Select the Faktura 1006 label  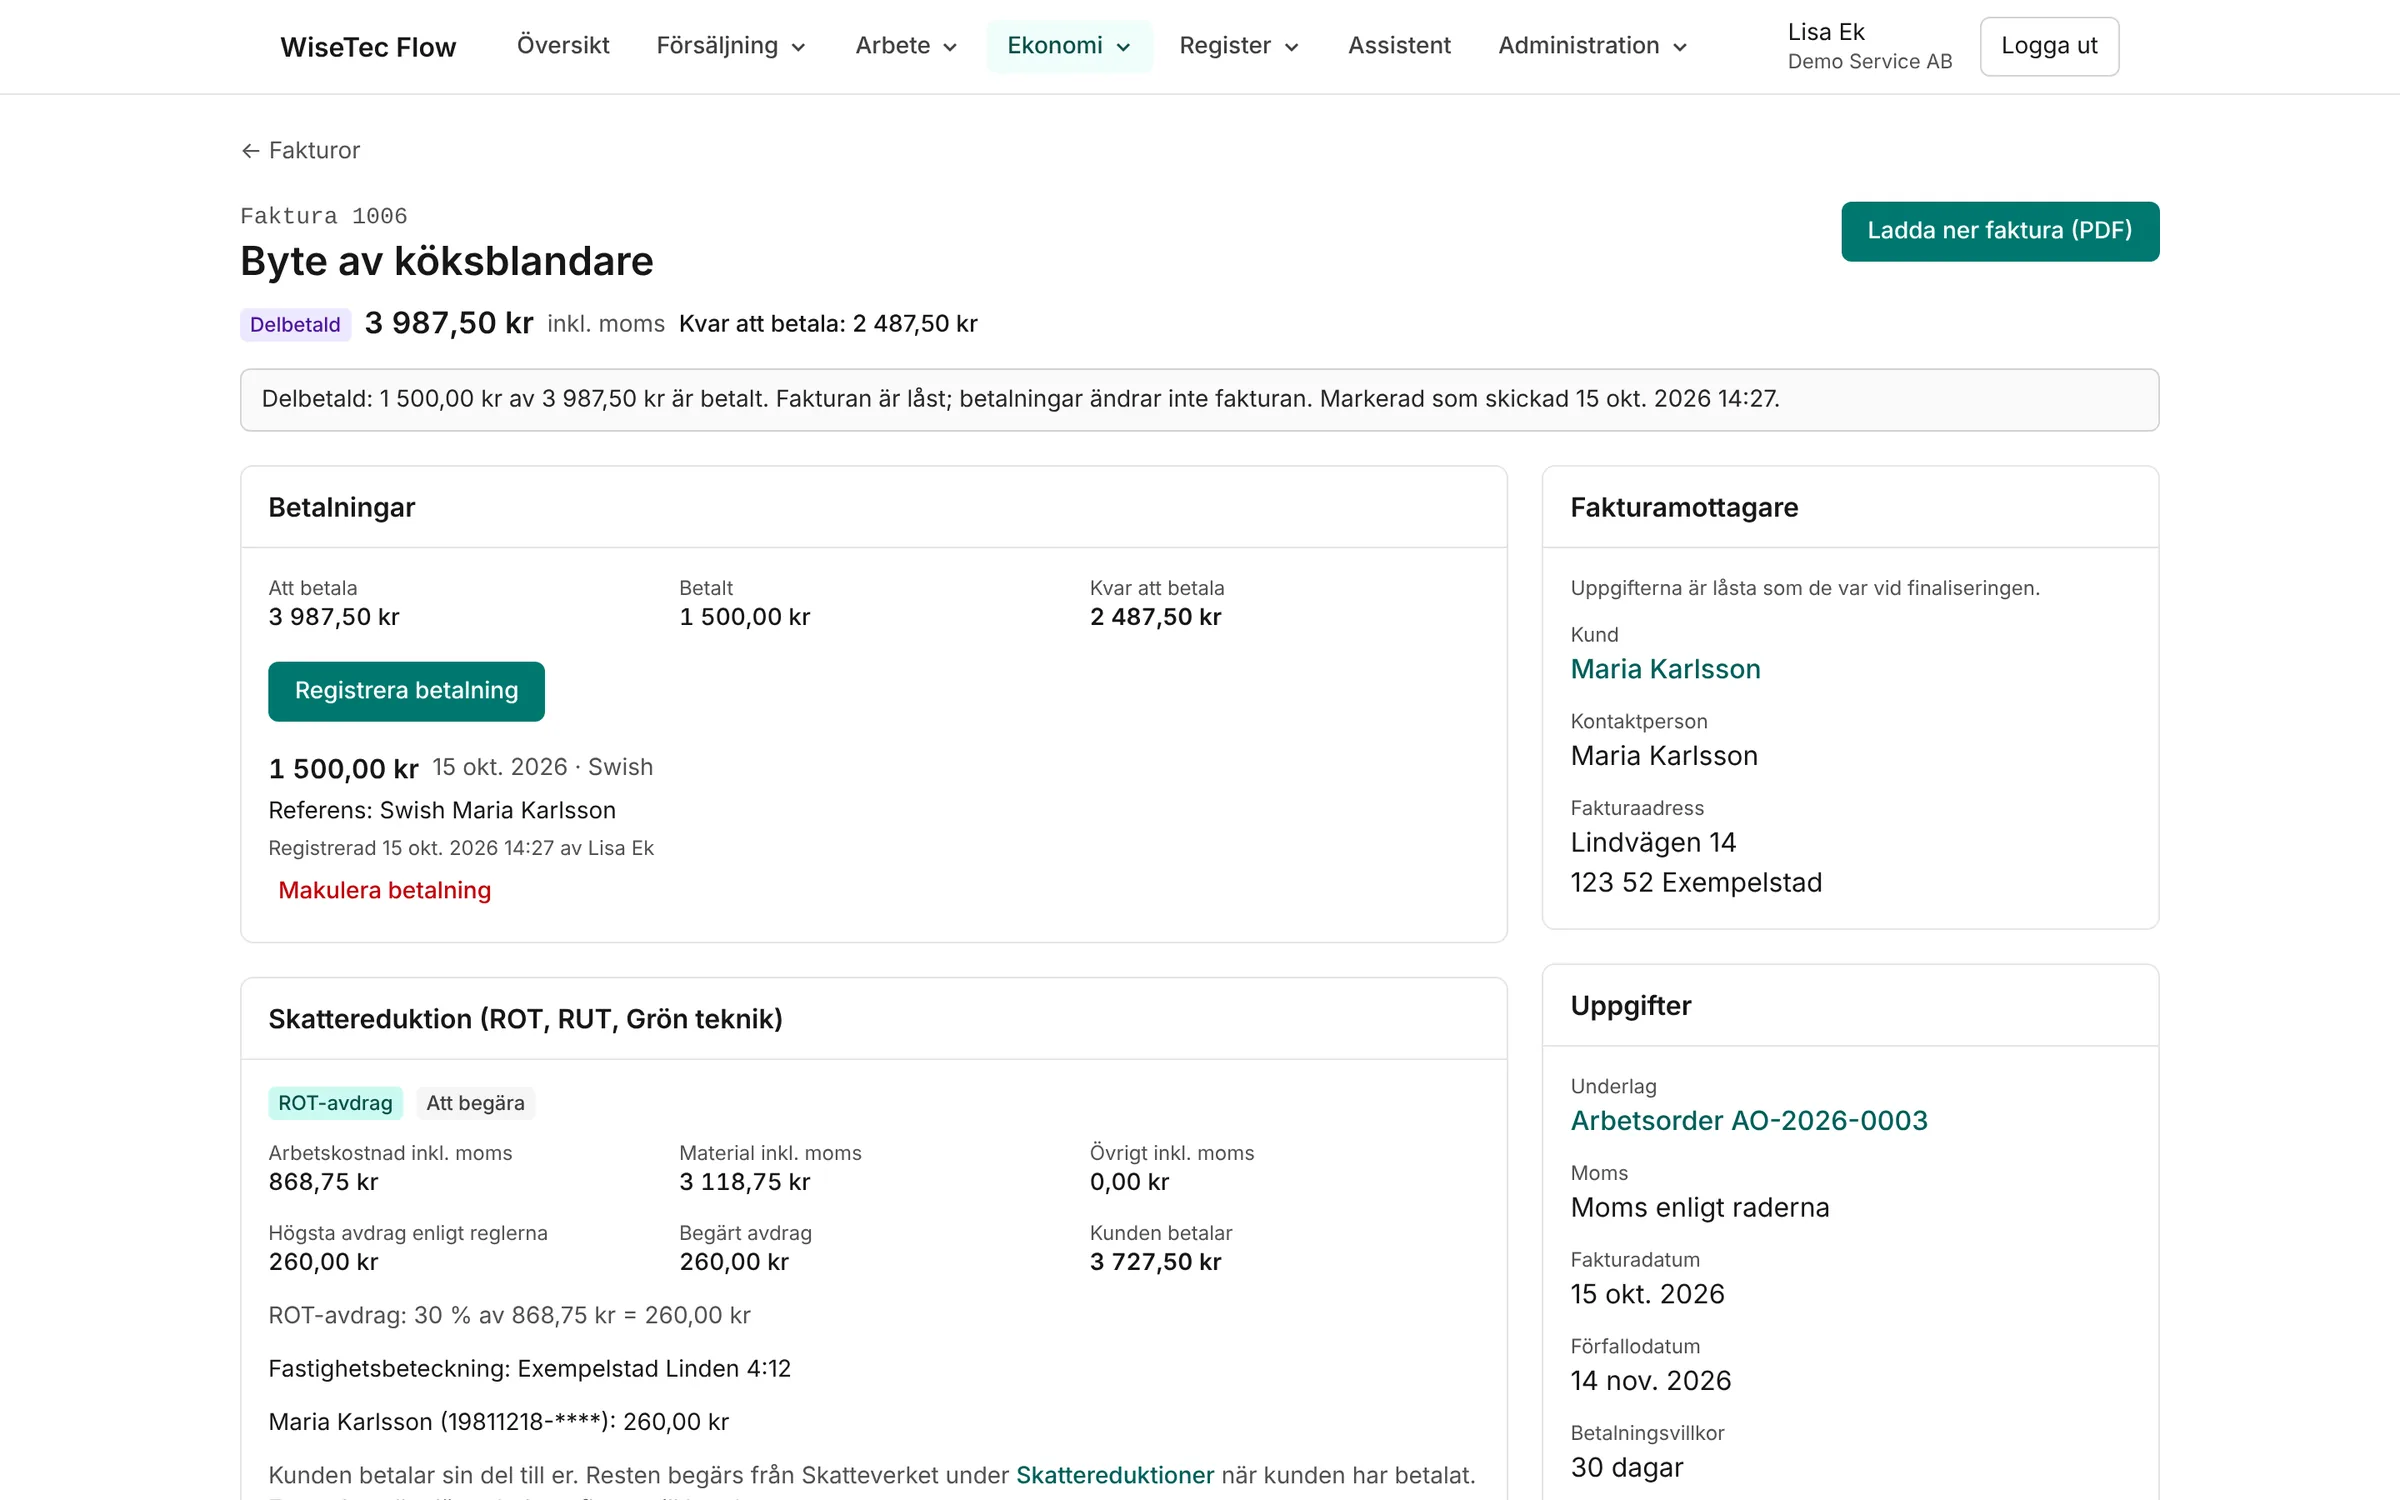pyautogui.click(x=324, y=216)
